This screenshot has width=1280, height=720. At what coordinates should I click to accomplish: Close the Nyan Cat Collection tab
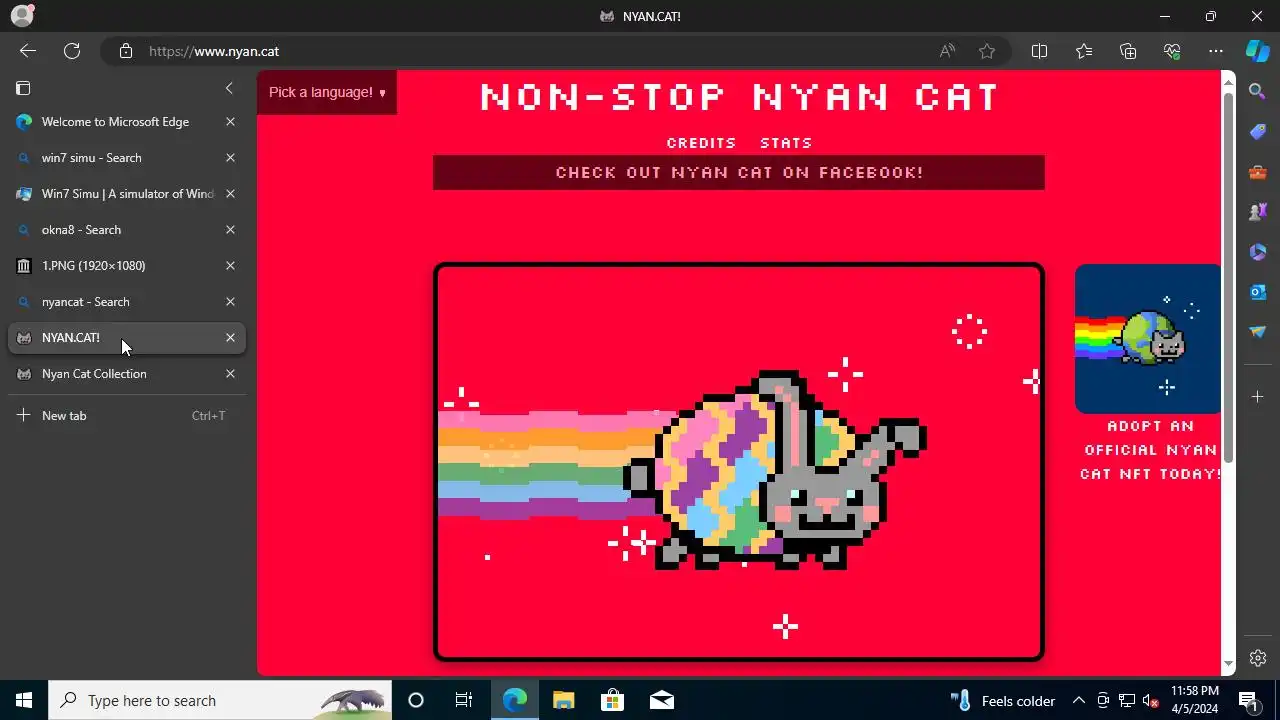click(x=230, y=374)
